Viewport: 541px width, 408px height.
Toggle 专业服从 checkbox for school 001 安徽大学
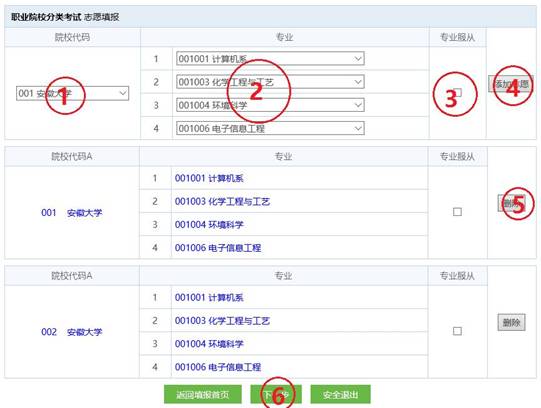point(457,212)
